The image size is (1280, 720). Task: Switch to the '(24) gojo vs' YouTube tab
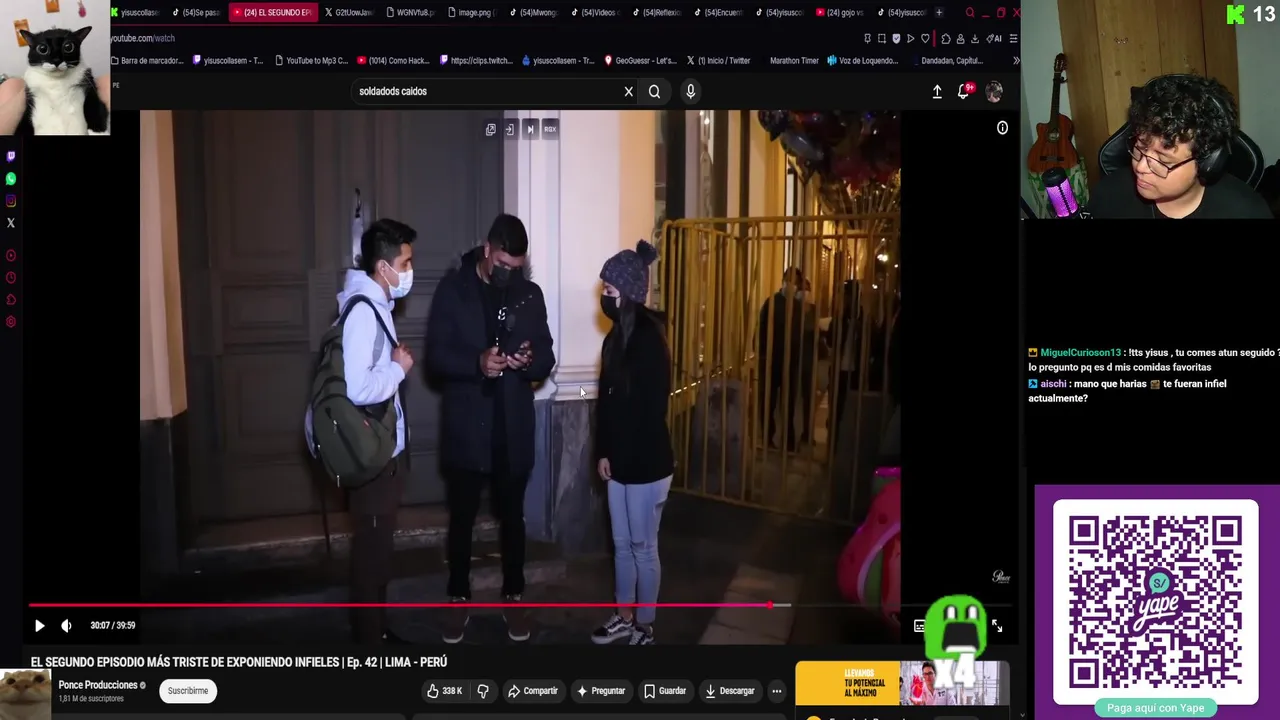click(x=840, y=13)
